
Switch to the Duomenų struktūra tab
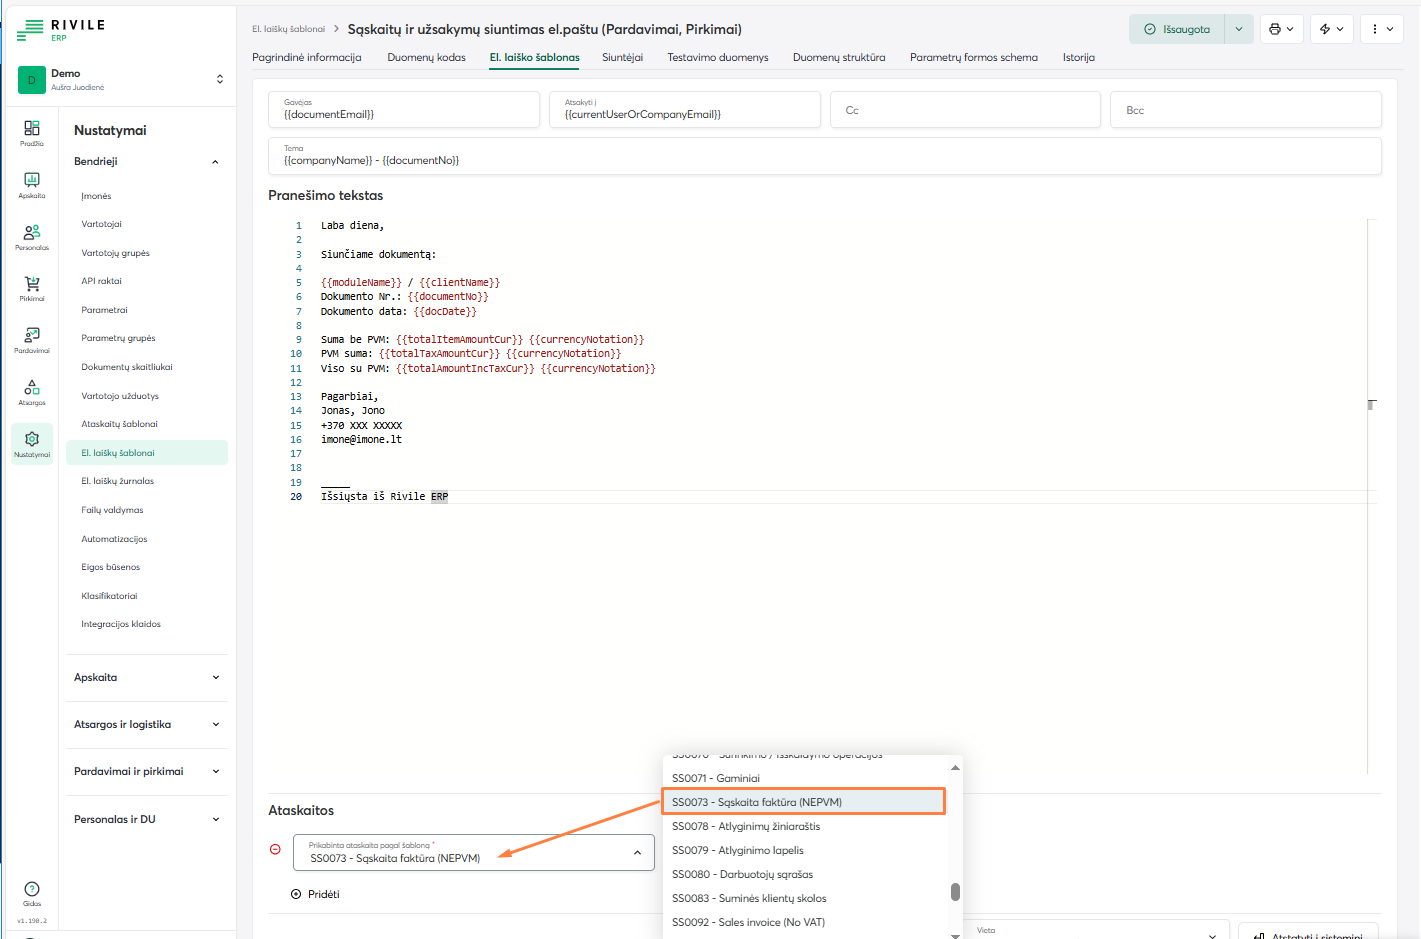[x=838, y=58]
